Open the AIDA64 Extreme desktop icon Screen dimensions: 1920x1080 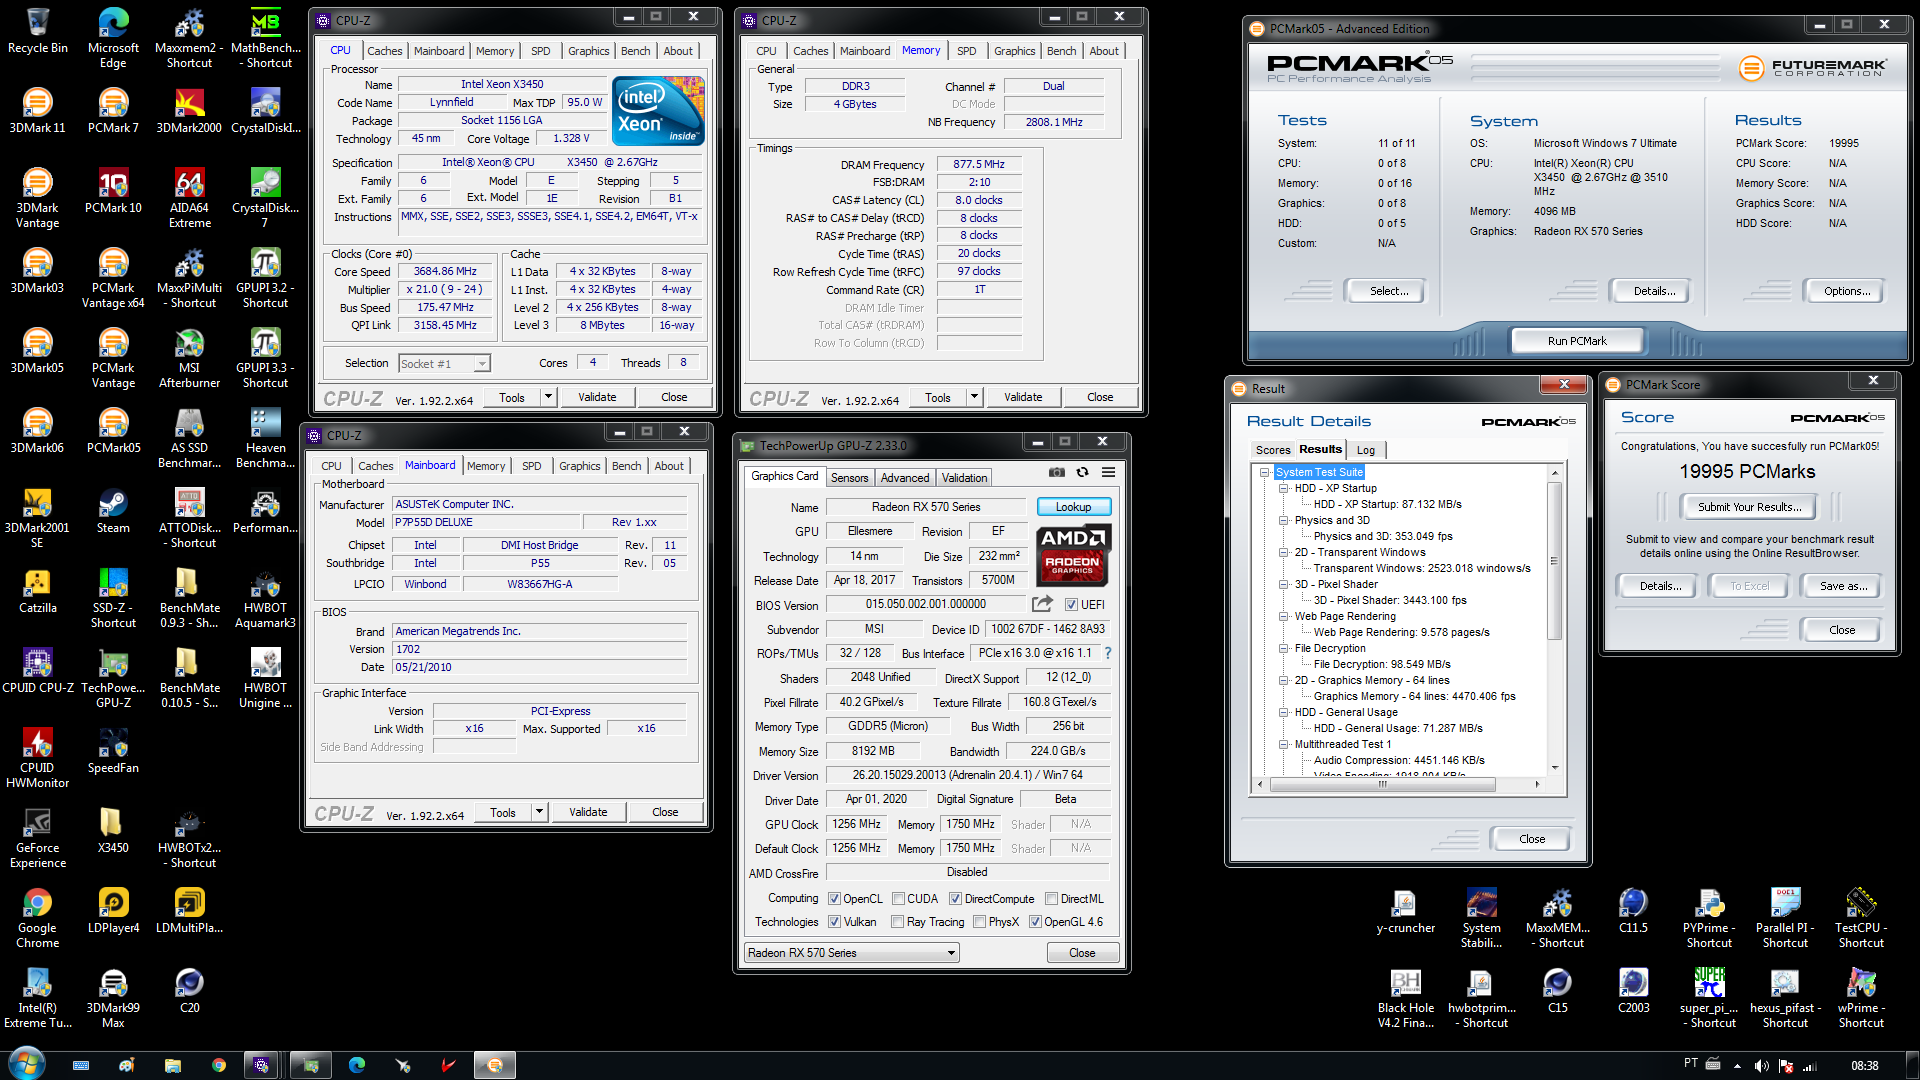(x=189, y=199)
